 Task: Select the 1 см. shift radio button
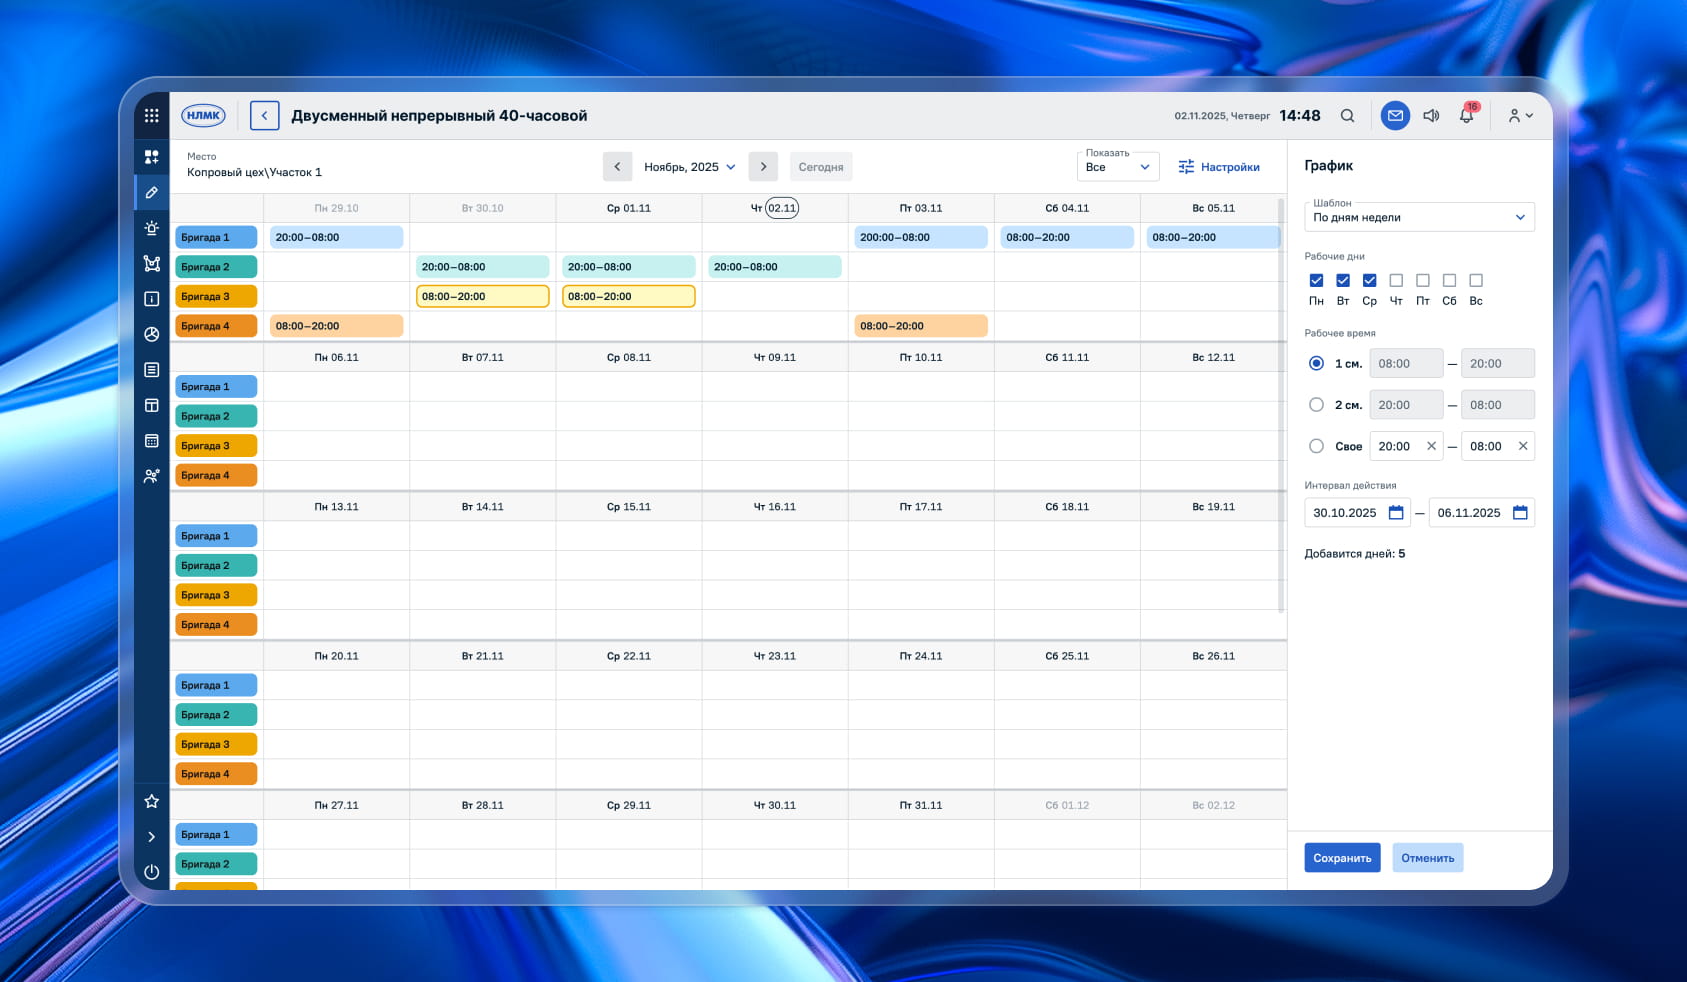click(x=1317, y=363)
